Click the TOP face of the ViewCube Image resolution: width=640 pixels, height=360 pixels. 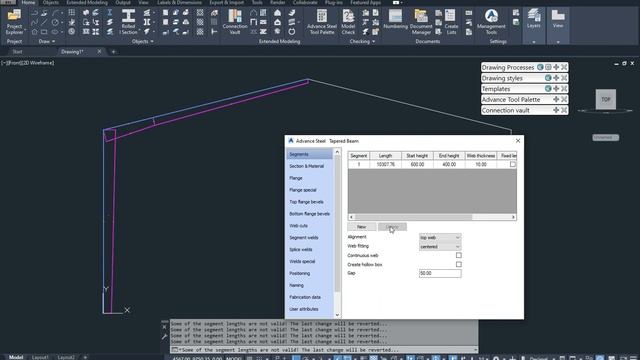(606, 99)
